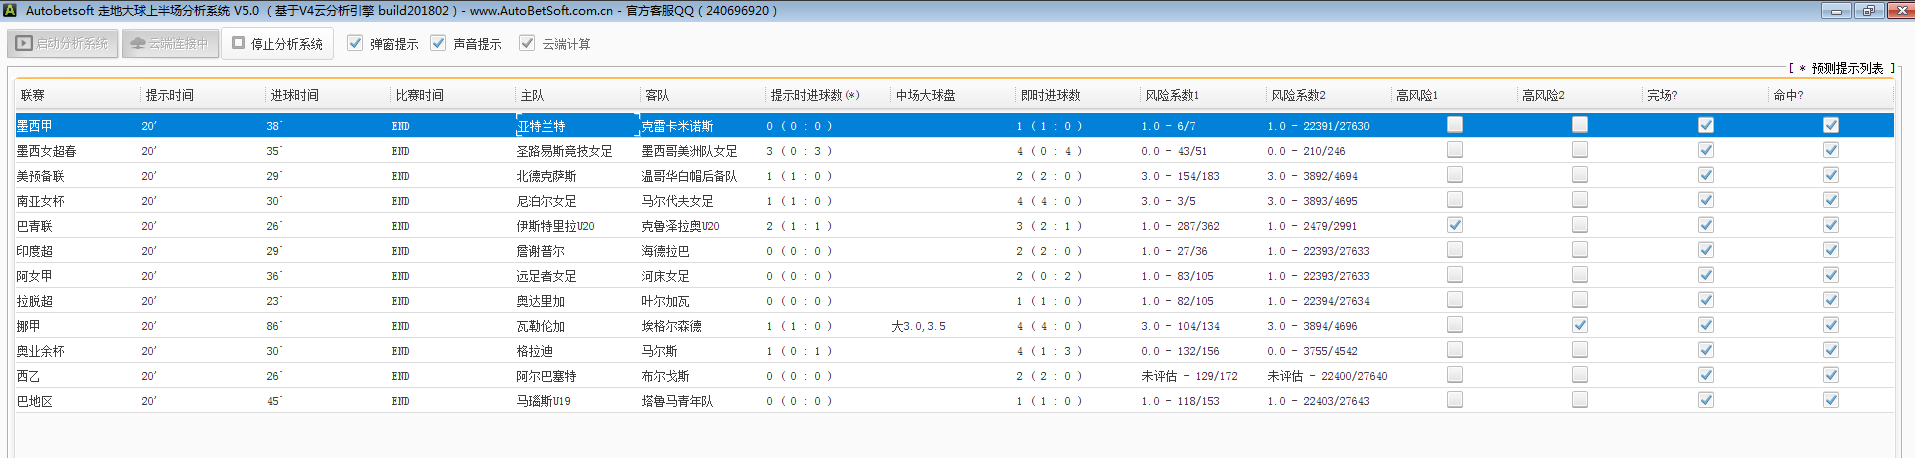The width and height of the screenshot is (1915, 458).
Task: Toggle 命中? checkbox in 巴地区 row
Action: (x=1831, y=400)
